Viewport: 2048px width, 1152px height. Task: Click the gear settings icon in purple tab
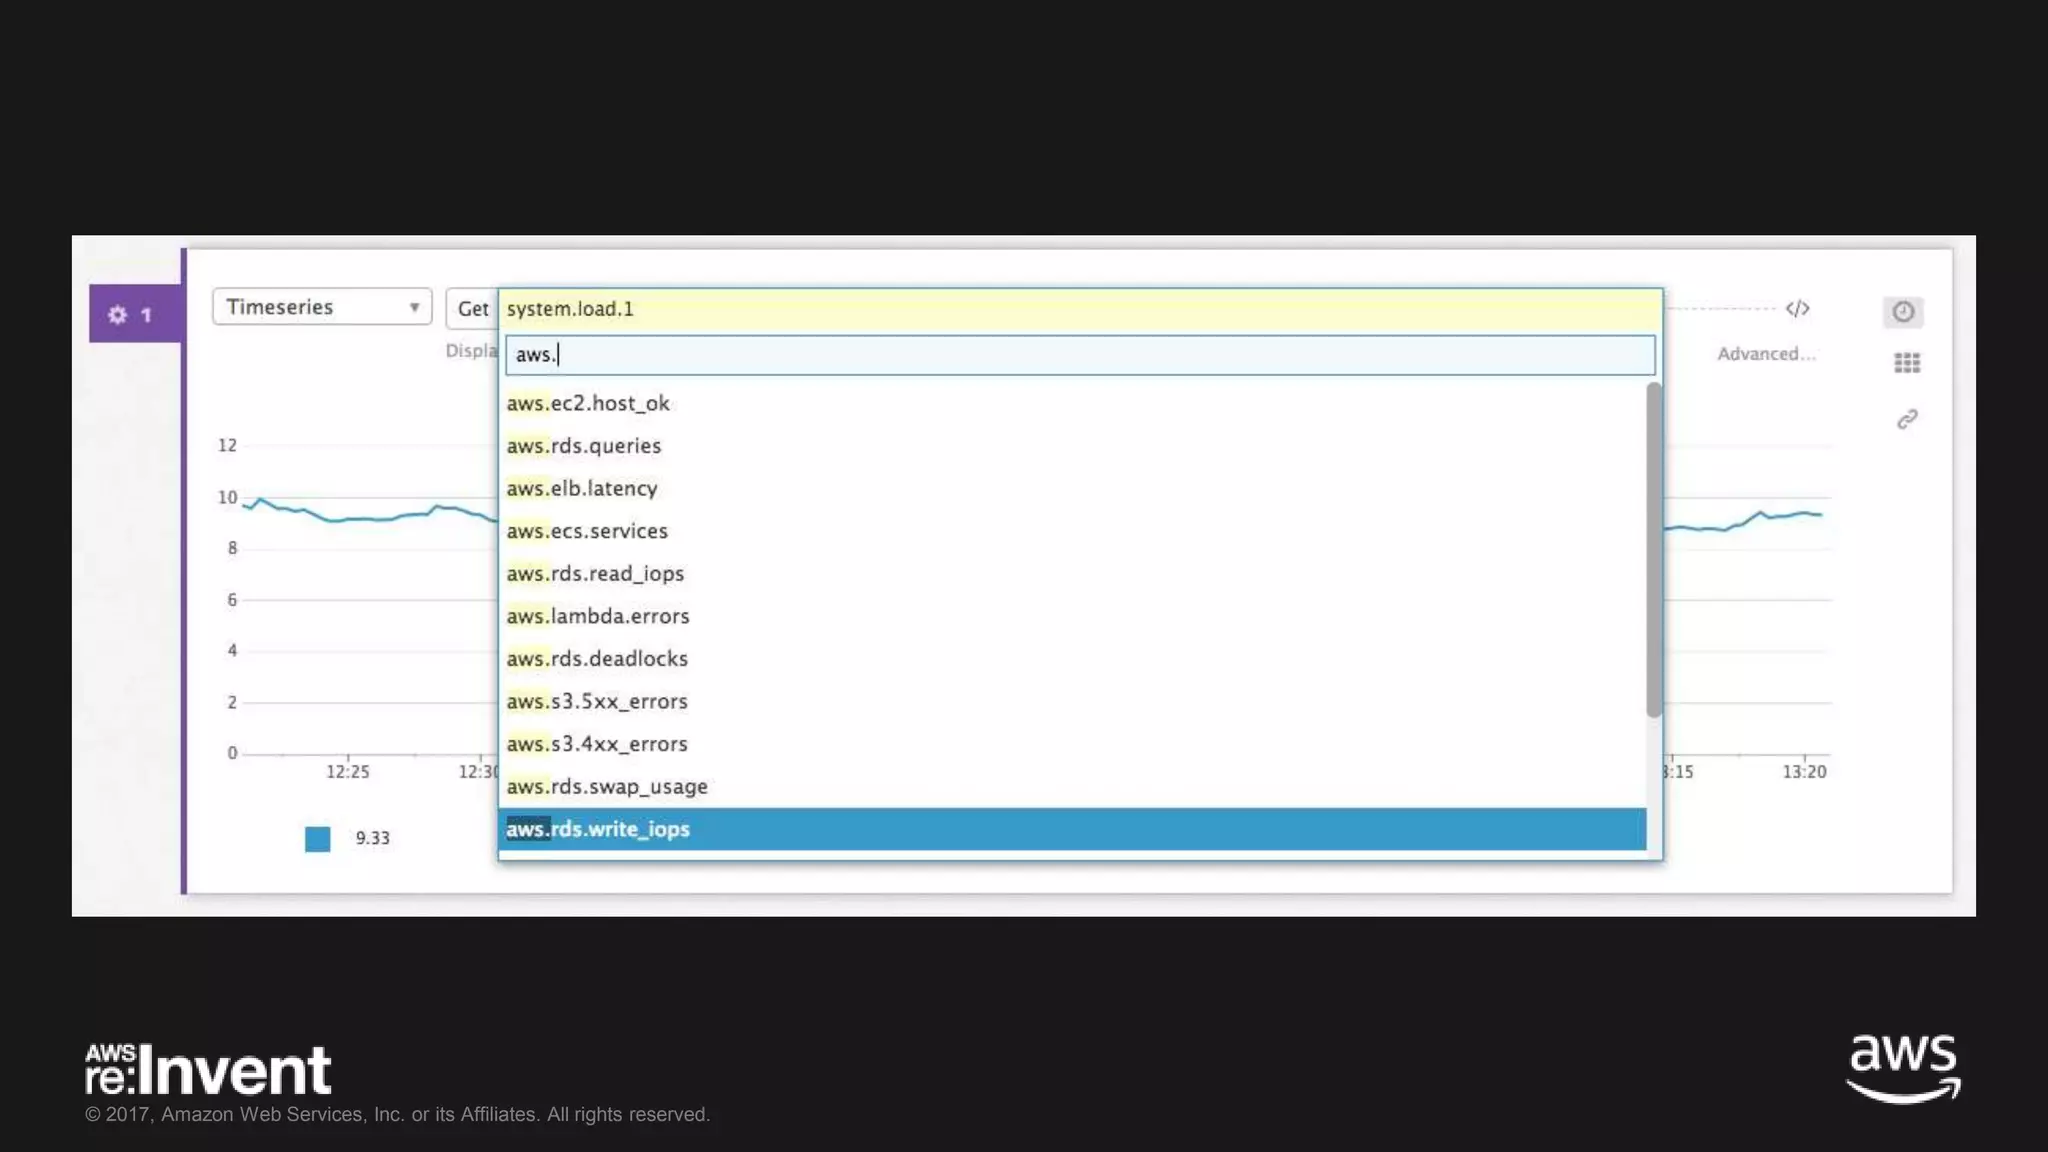point(118,315)
